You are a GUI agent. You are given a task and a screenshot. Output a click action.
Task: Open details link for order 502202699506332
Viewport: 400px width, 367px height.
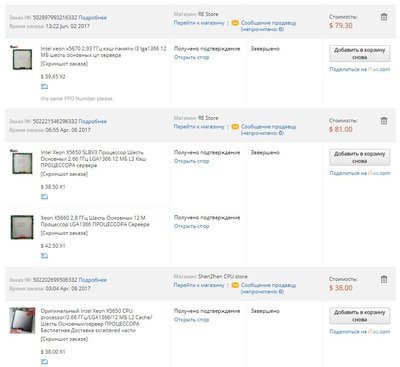click(93, 280)
